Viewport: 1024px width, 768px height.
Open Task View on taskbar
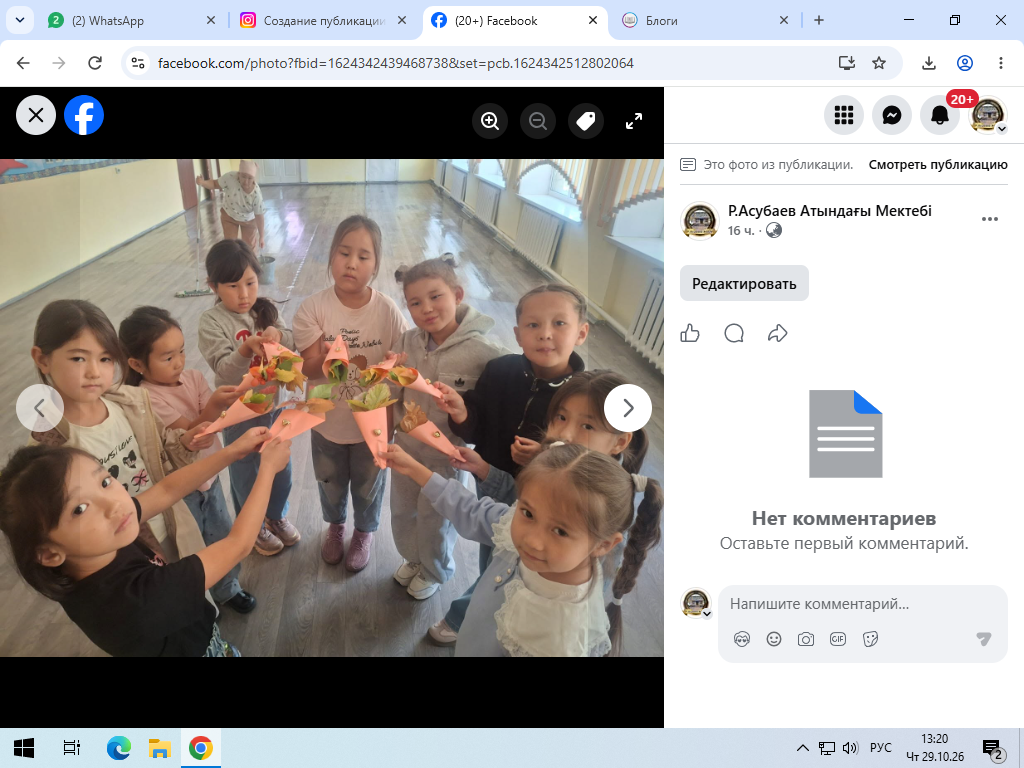tap(72, 748)
